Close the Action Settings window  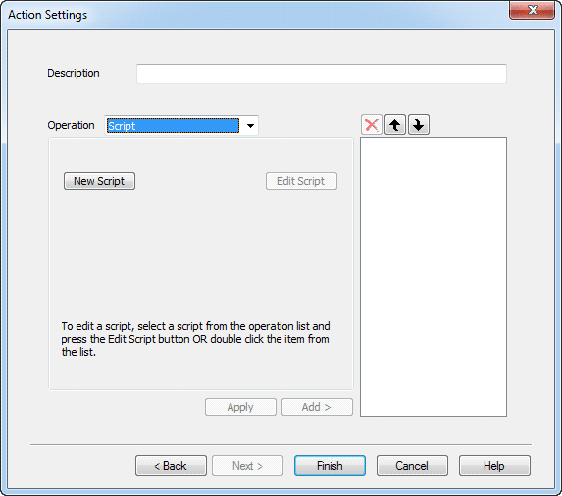pyautogui.click(x=532, y=11)
